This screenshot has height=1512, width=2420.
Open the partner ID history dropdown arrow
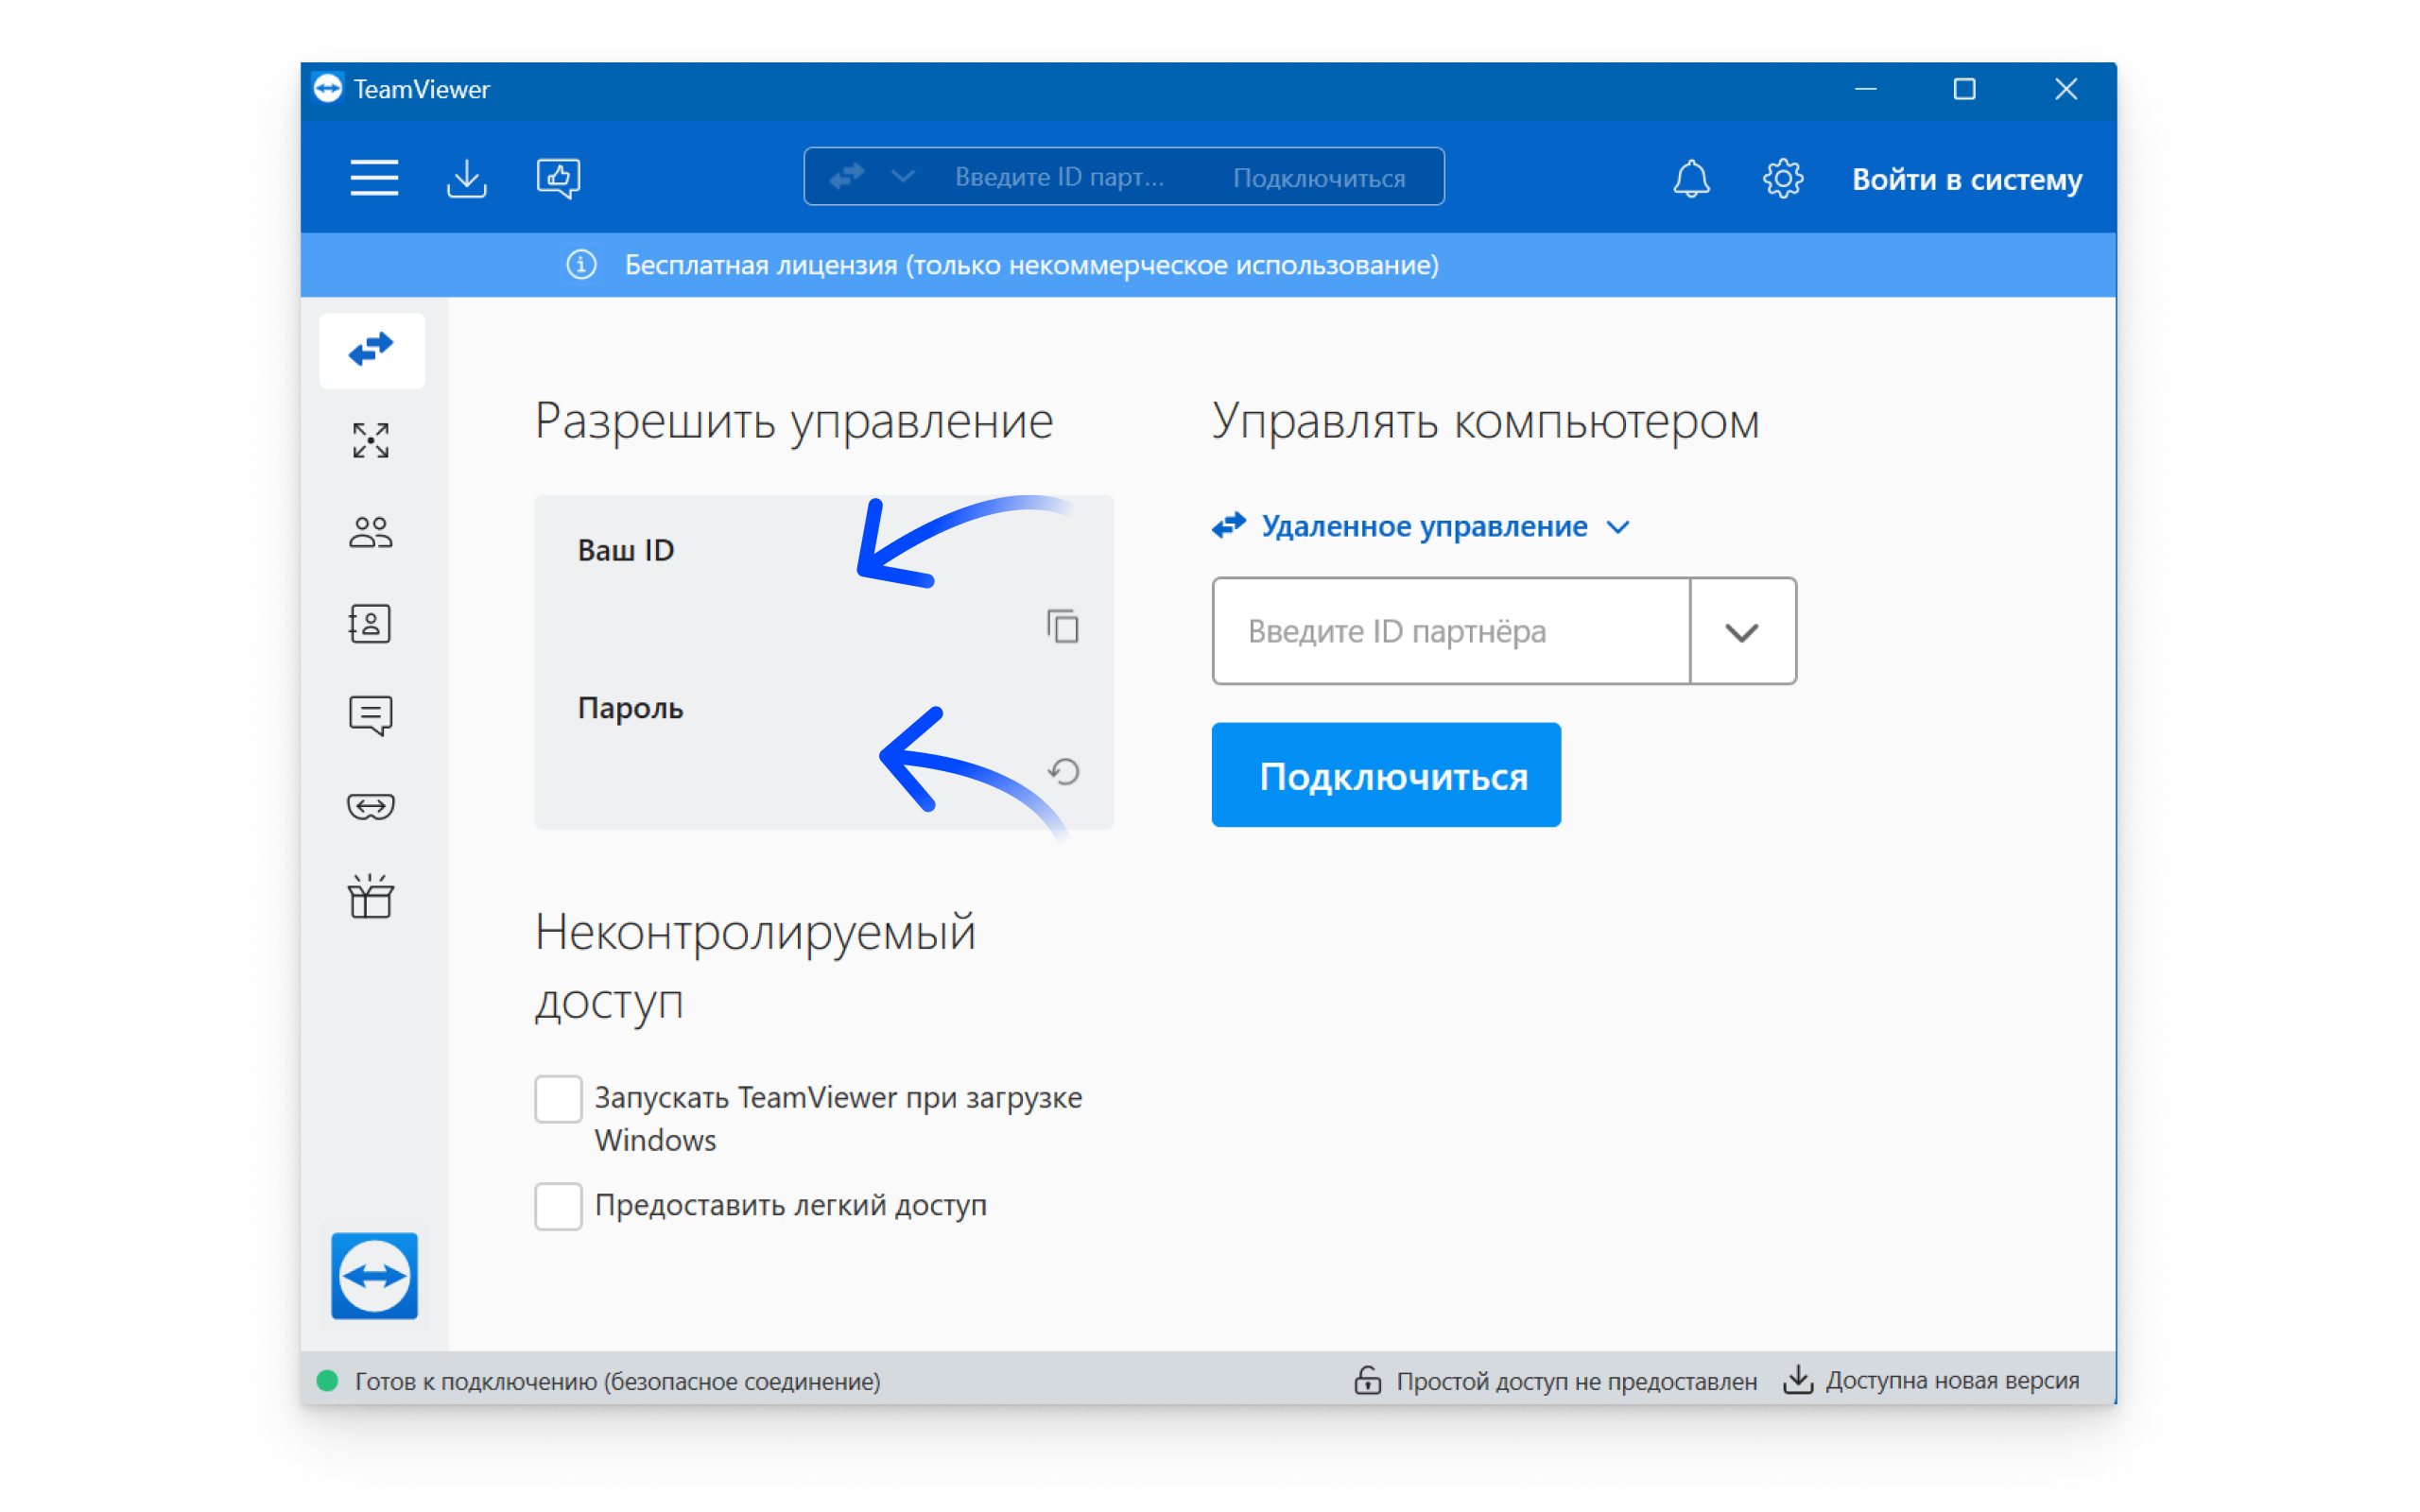point(1742,631)
